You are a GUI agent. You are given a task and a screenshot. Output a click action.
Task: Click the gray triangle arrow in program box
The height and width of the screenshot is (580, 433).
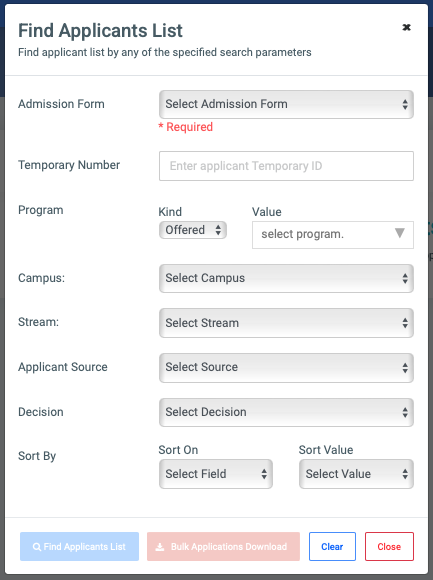tap(399, 233)
